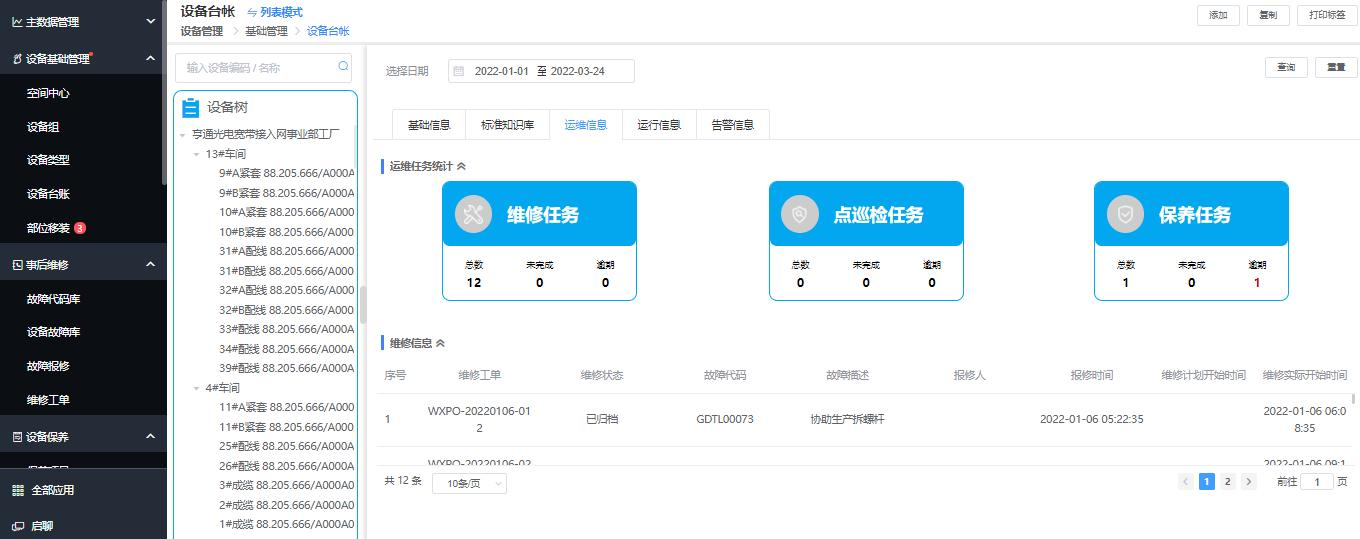Go to page 2 of repair list
Viewport: 1360px width, 539px height.
click(x=1227, y=481)
